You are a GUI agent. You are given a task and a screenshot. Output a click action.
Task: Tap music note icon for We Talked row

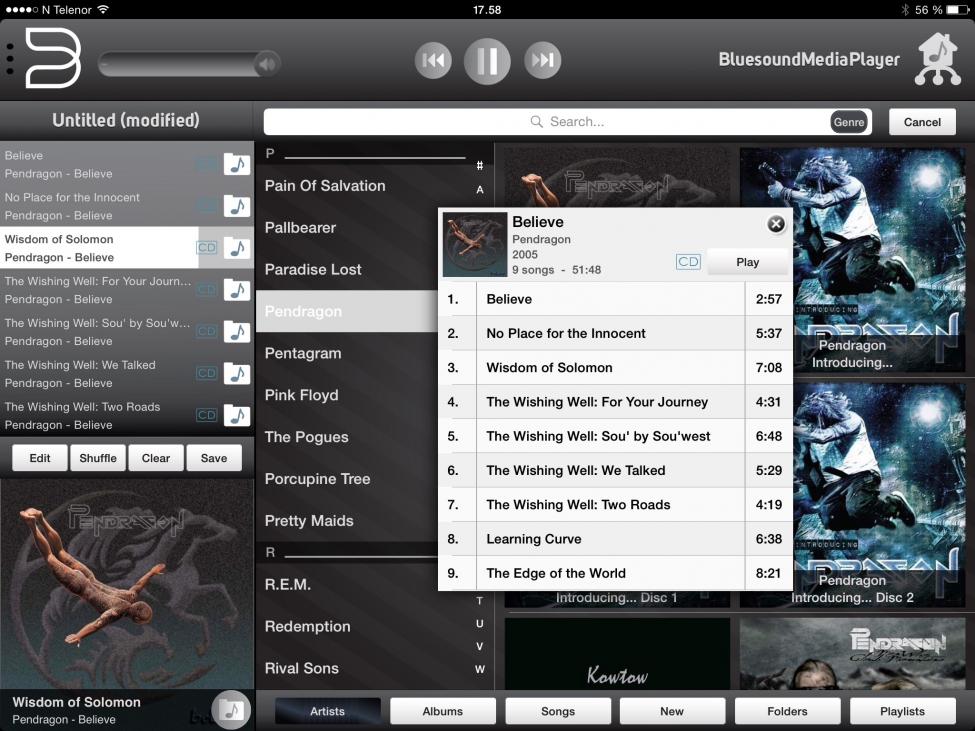(x=237, y=374)
